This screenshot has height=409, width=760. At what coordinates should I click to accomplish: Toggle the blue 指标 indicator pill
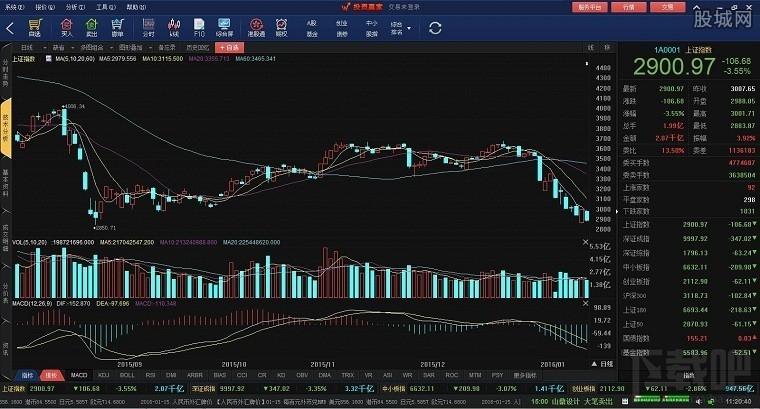[27, 375]
